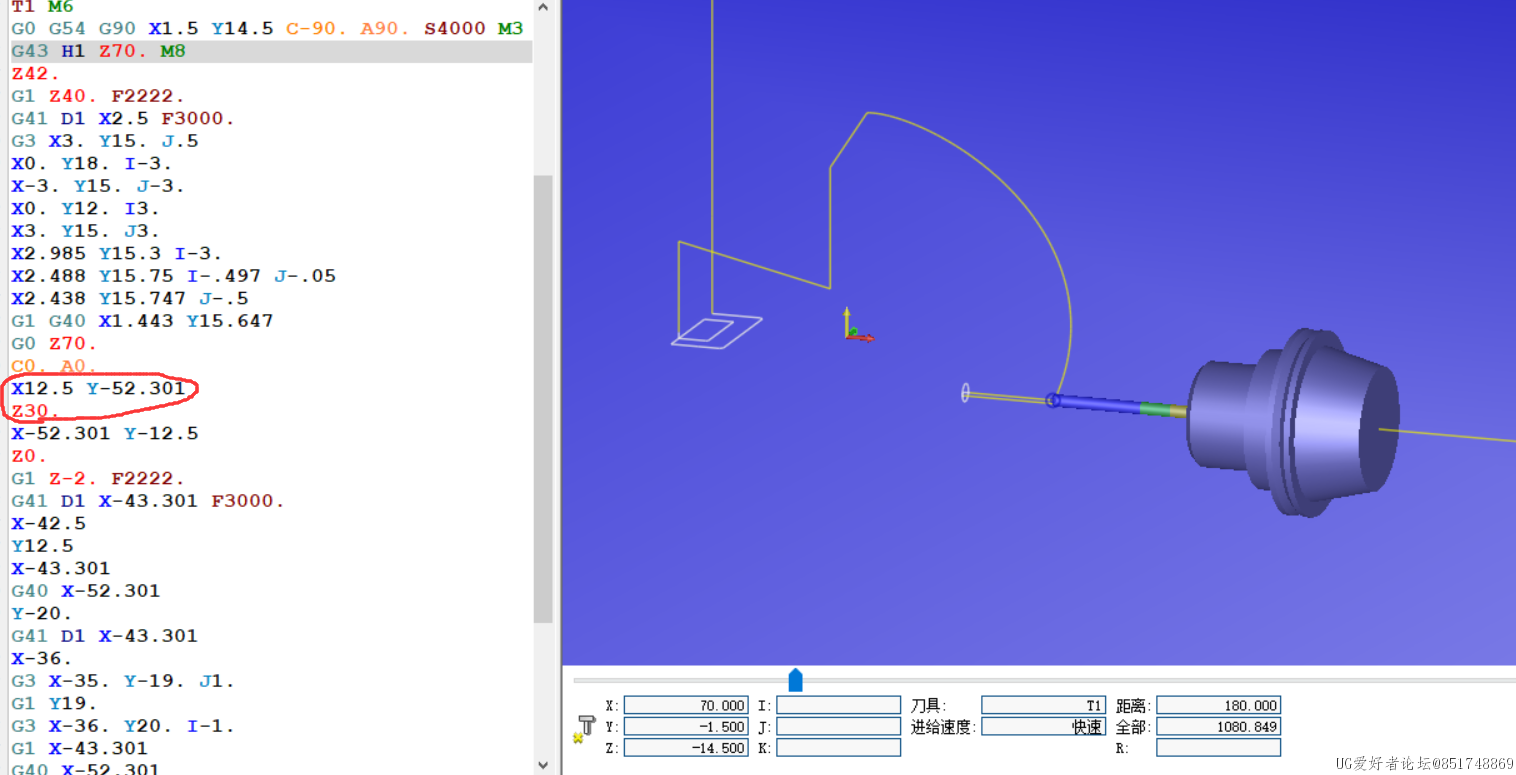Image resolution: width=1516 pixels, height=775 pixels.
Task: Select code line 'G1 Y19.'
Action: 54,703
